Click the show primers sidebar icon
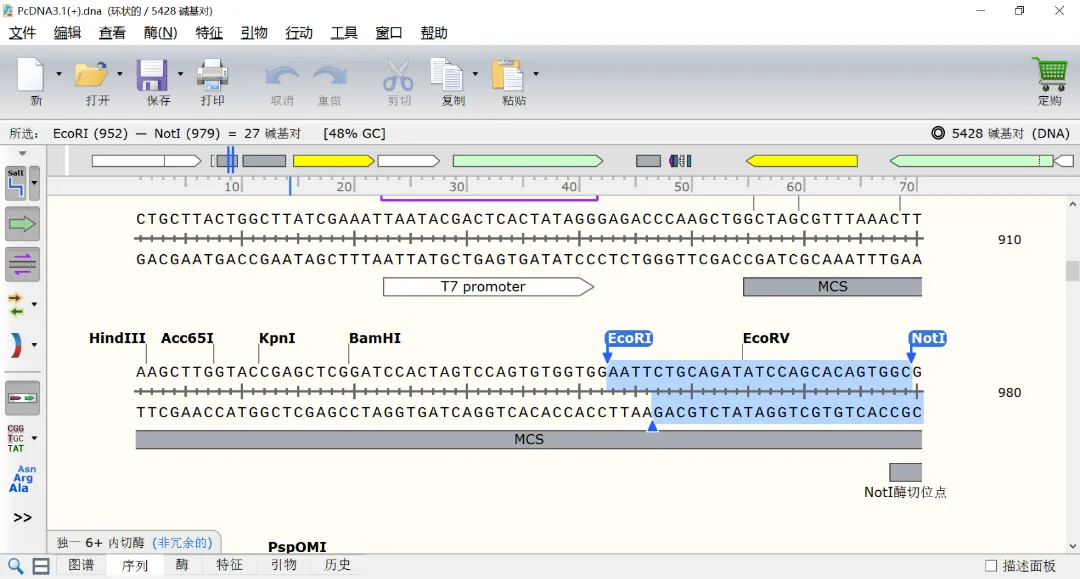The height and width of the screenshot is (579, 1080). click(x=22, y=264)
